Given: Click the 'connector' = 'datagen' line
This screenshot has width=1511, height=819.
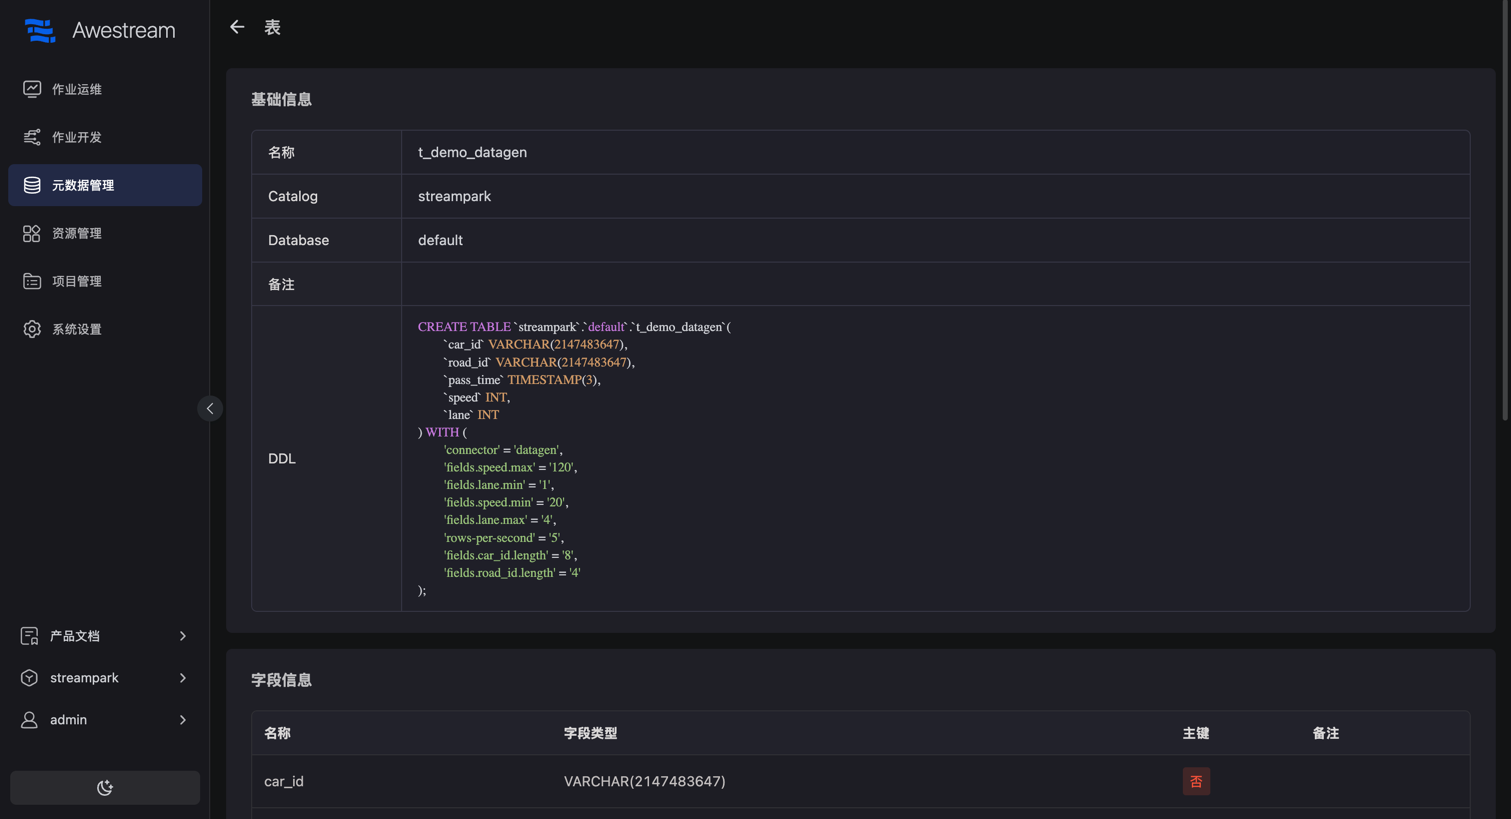Looking at the screenshot, I should pyautogui.click(x=503, y=450).
